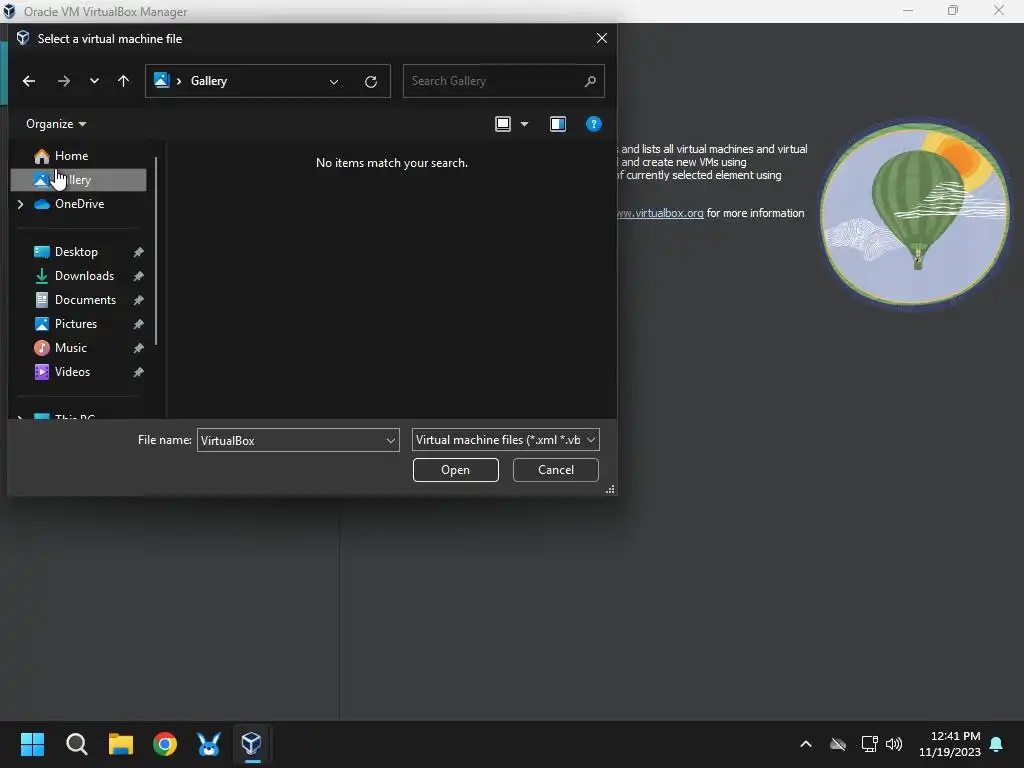Open File Explorer from taskbar
The width and height of the screenshot is (1024, 768).
(121, 744)
